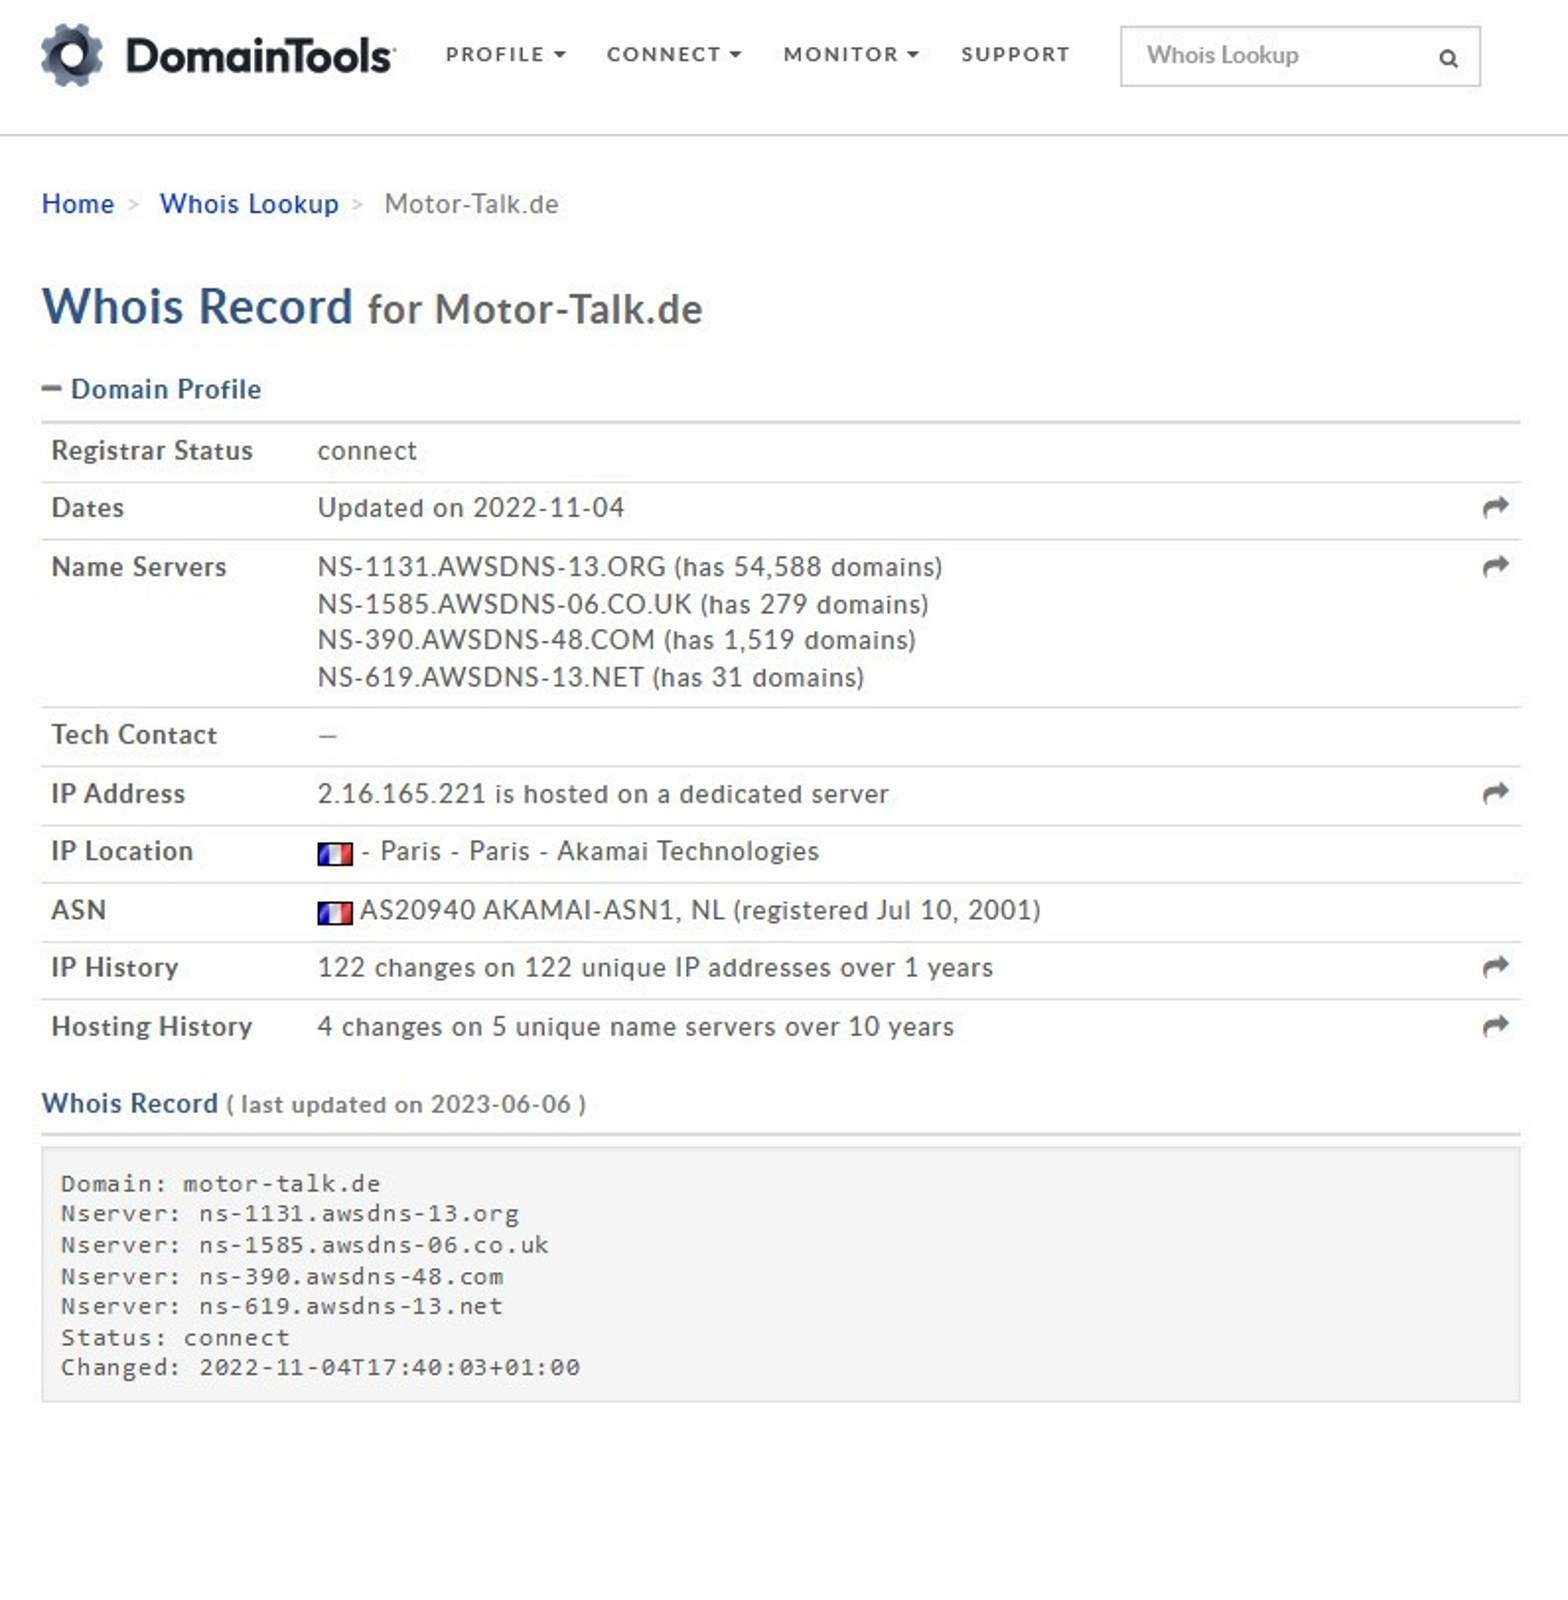Click the flag icon in IP Location row
1568x1600 pixels.
[335, 853]
